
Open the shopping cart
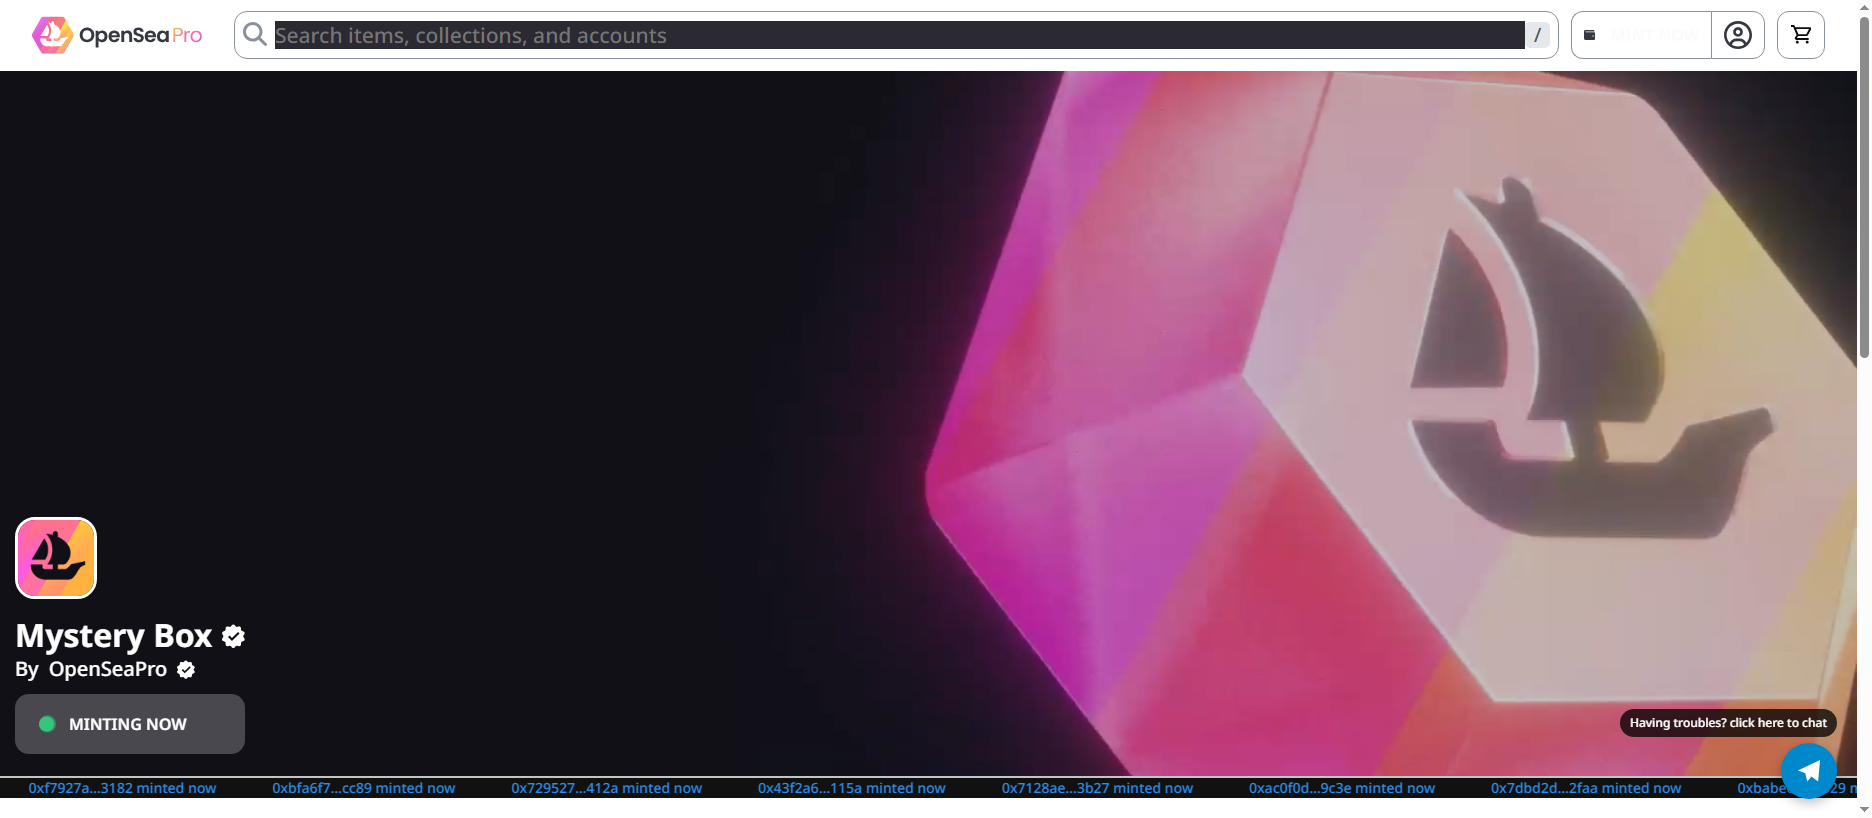[1801, 35]
